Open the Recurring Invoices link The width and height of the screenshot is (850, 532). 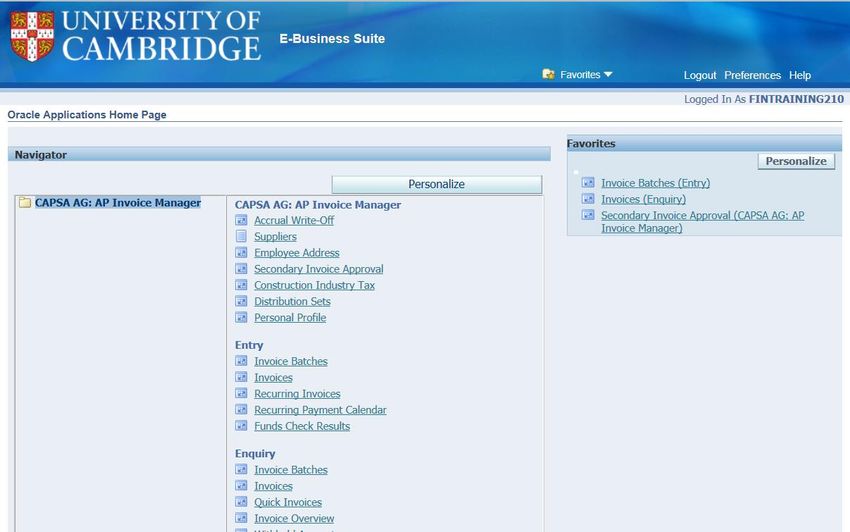click(297, 394)
